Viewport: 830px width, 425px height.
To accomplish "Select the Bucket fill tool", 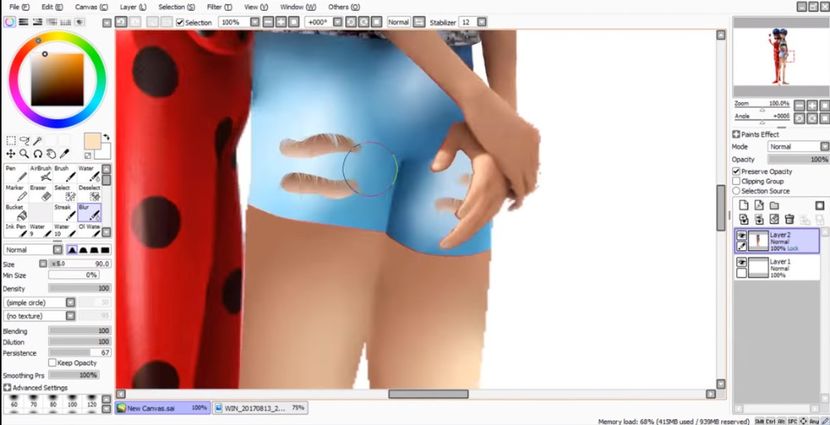I will click(15, 213).
